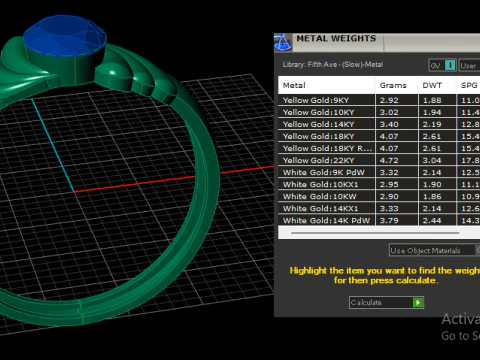
Task: Click the 1.94 DWT value
Action: point(432,112)
